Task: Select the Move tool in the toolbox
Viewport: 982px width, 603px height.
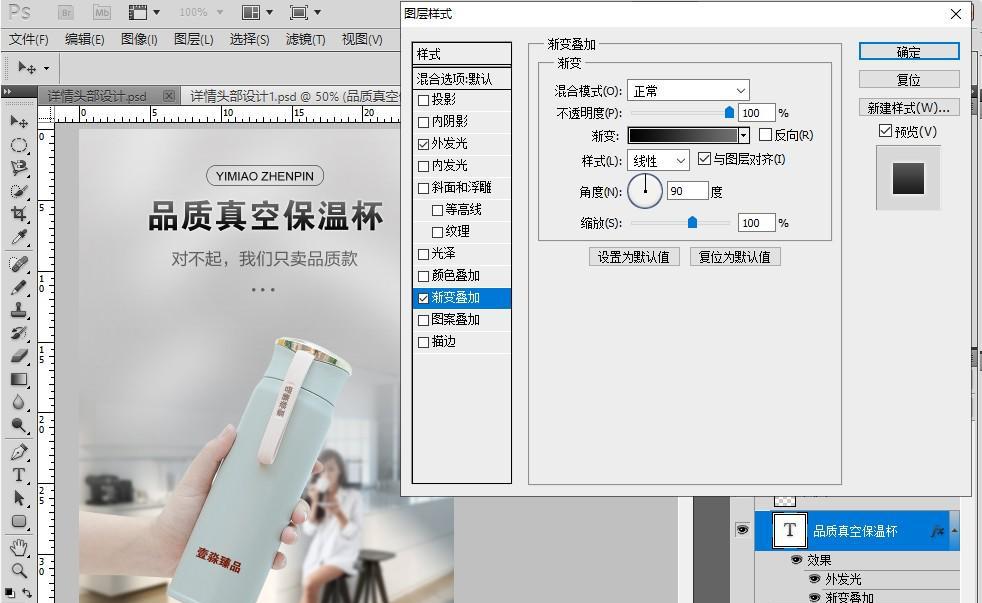Action: [x=19, y=121]
